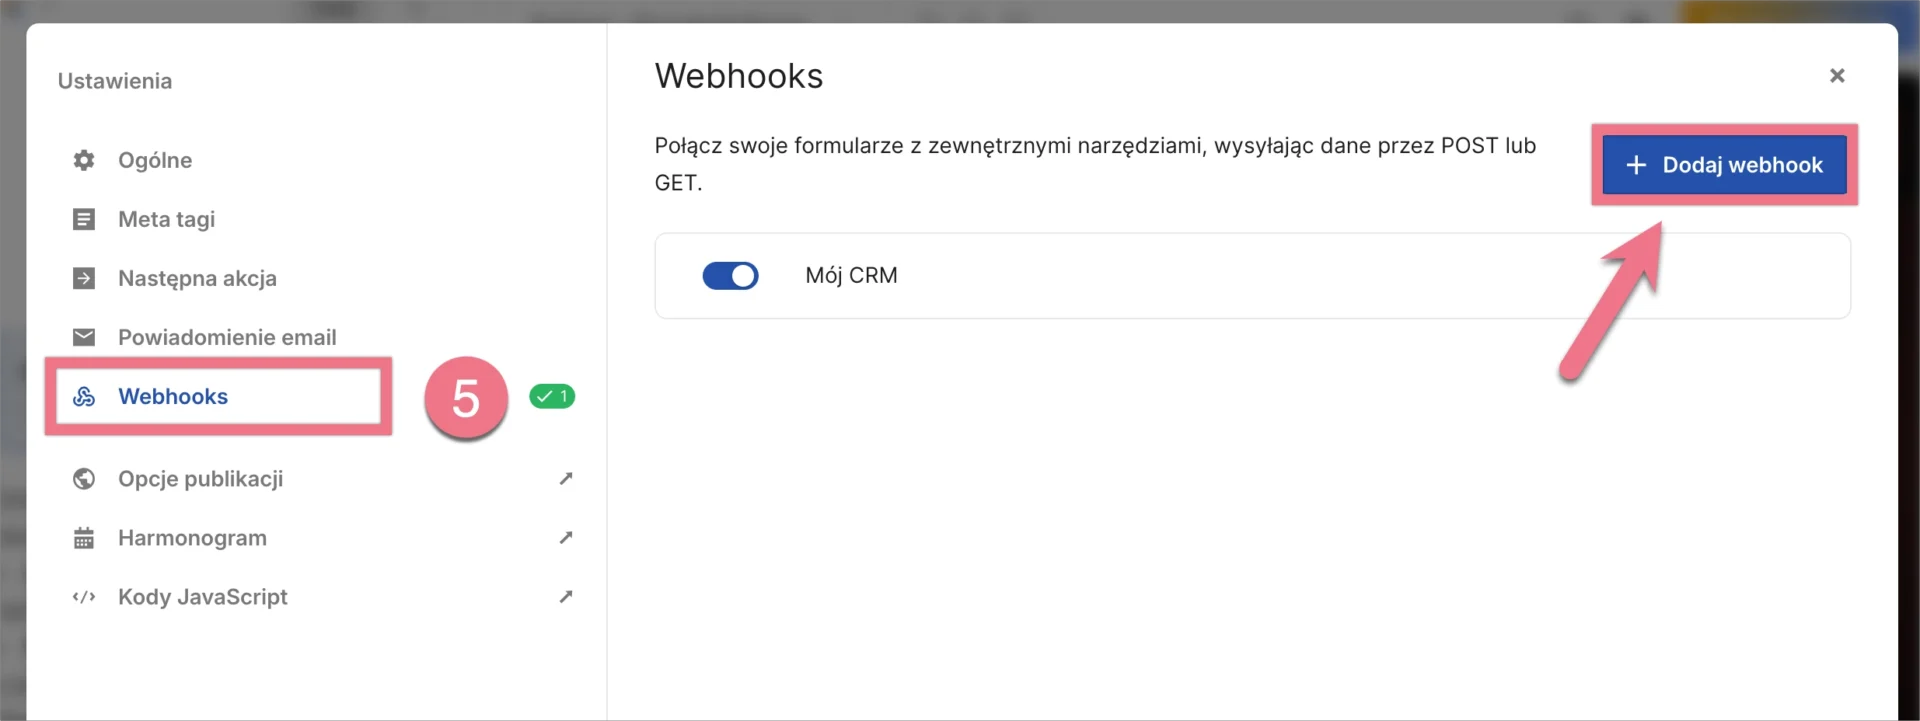Click the Kody JavaScript code icon
The height and width of the screenshot is (721, 1920).
(84, 597)
